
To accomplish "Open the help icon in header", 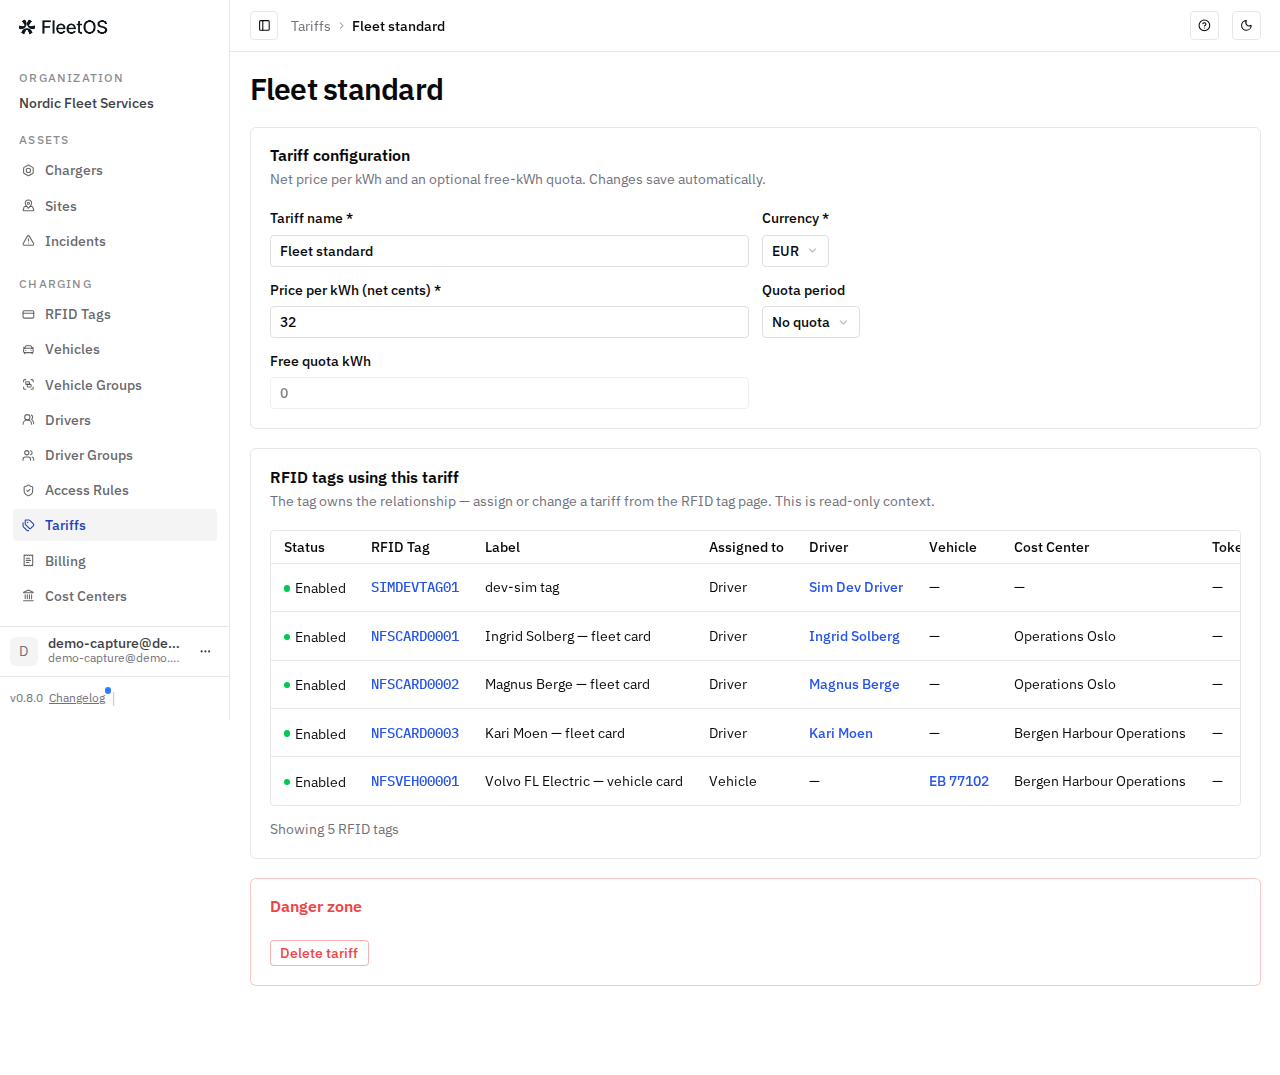I will click(1204, 26).
